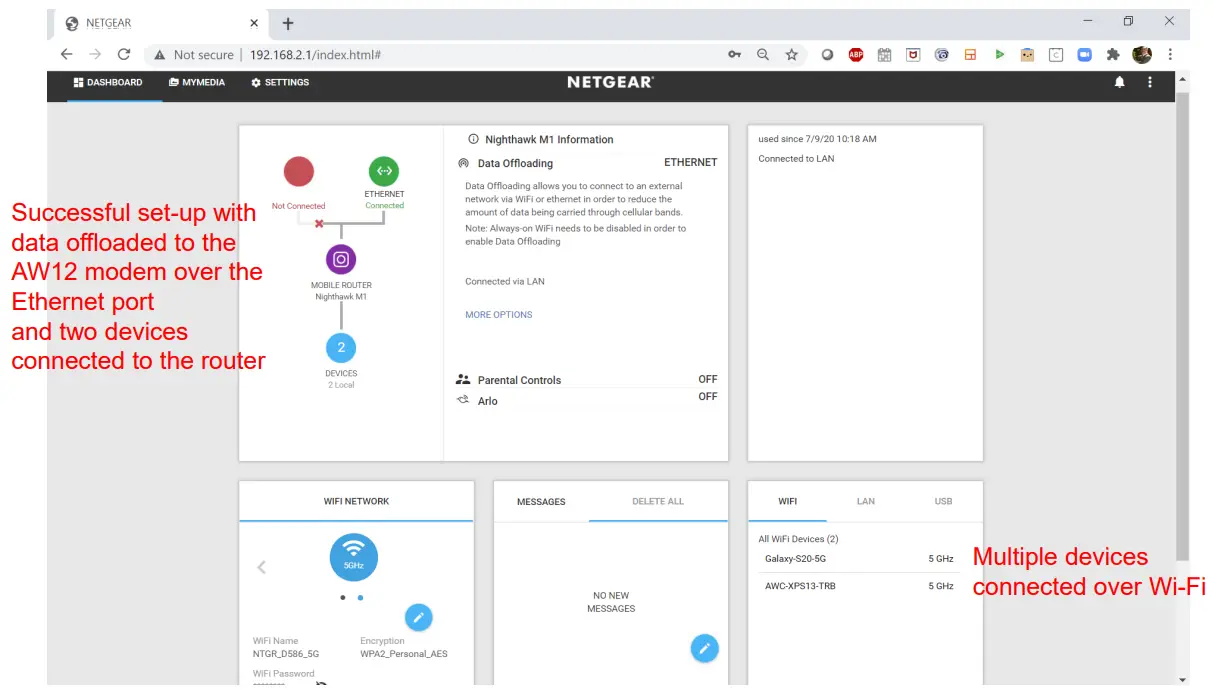The width and height of the screenshot is (1213, 691).
Task: Open the three-dot menu in NETGEAR header
Action: coord(1150,82)
